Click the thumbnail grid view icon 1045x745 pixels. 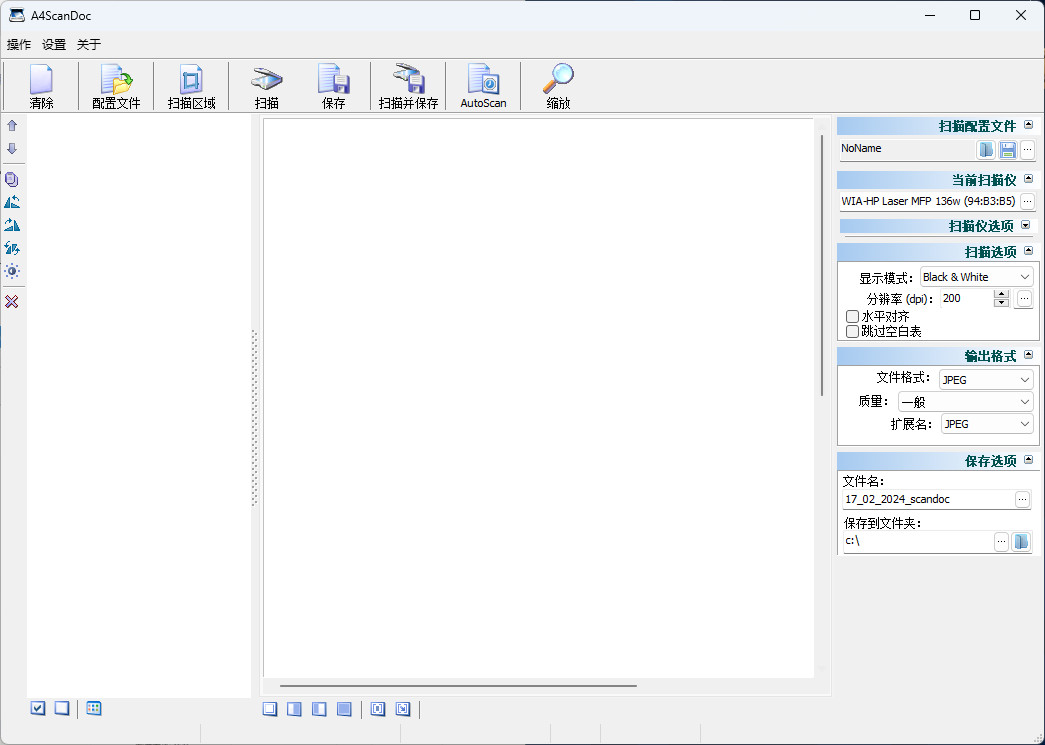tap(94, 708)
